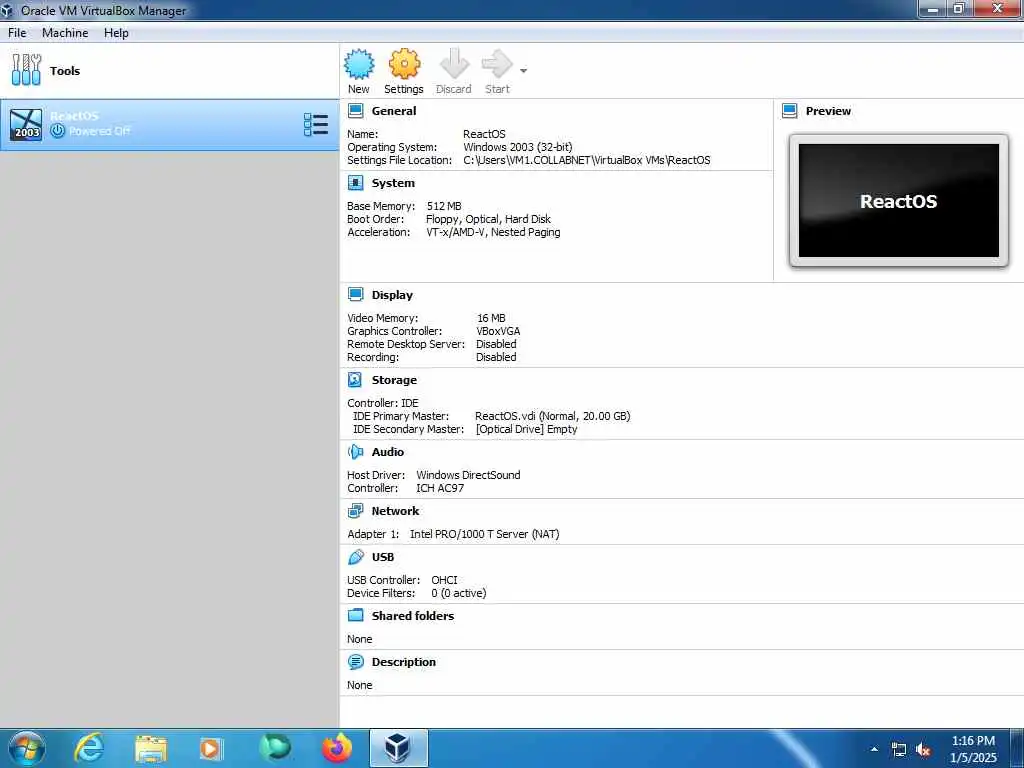Open the Help menu
Viewport: 1024px width, 768px height.
(x=116, y=33)
